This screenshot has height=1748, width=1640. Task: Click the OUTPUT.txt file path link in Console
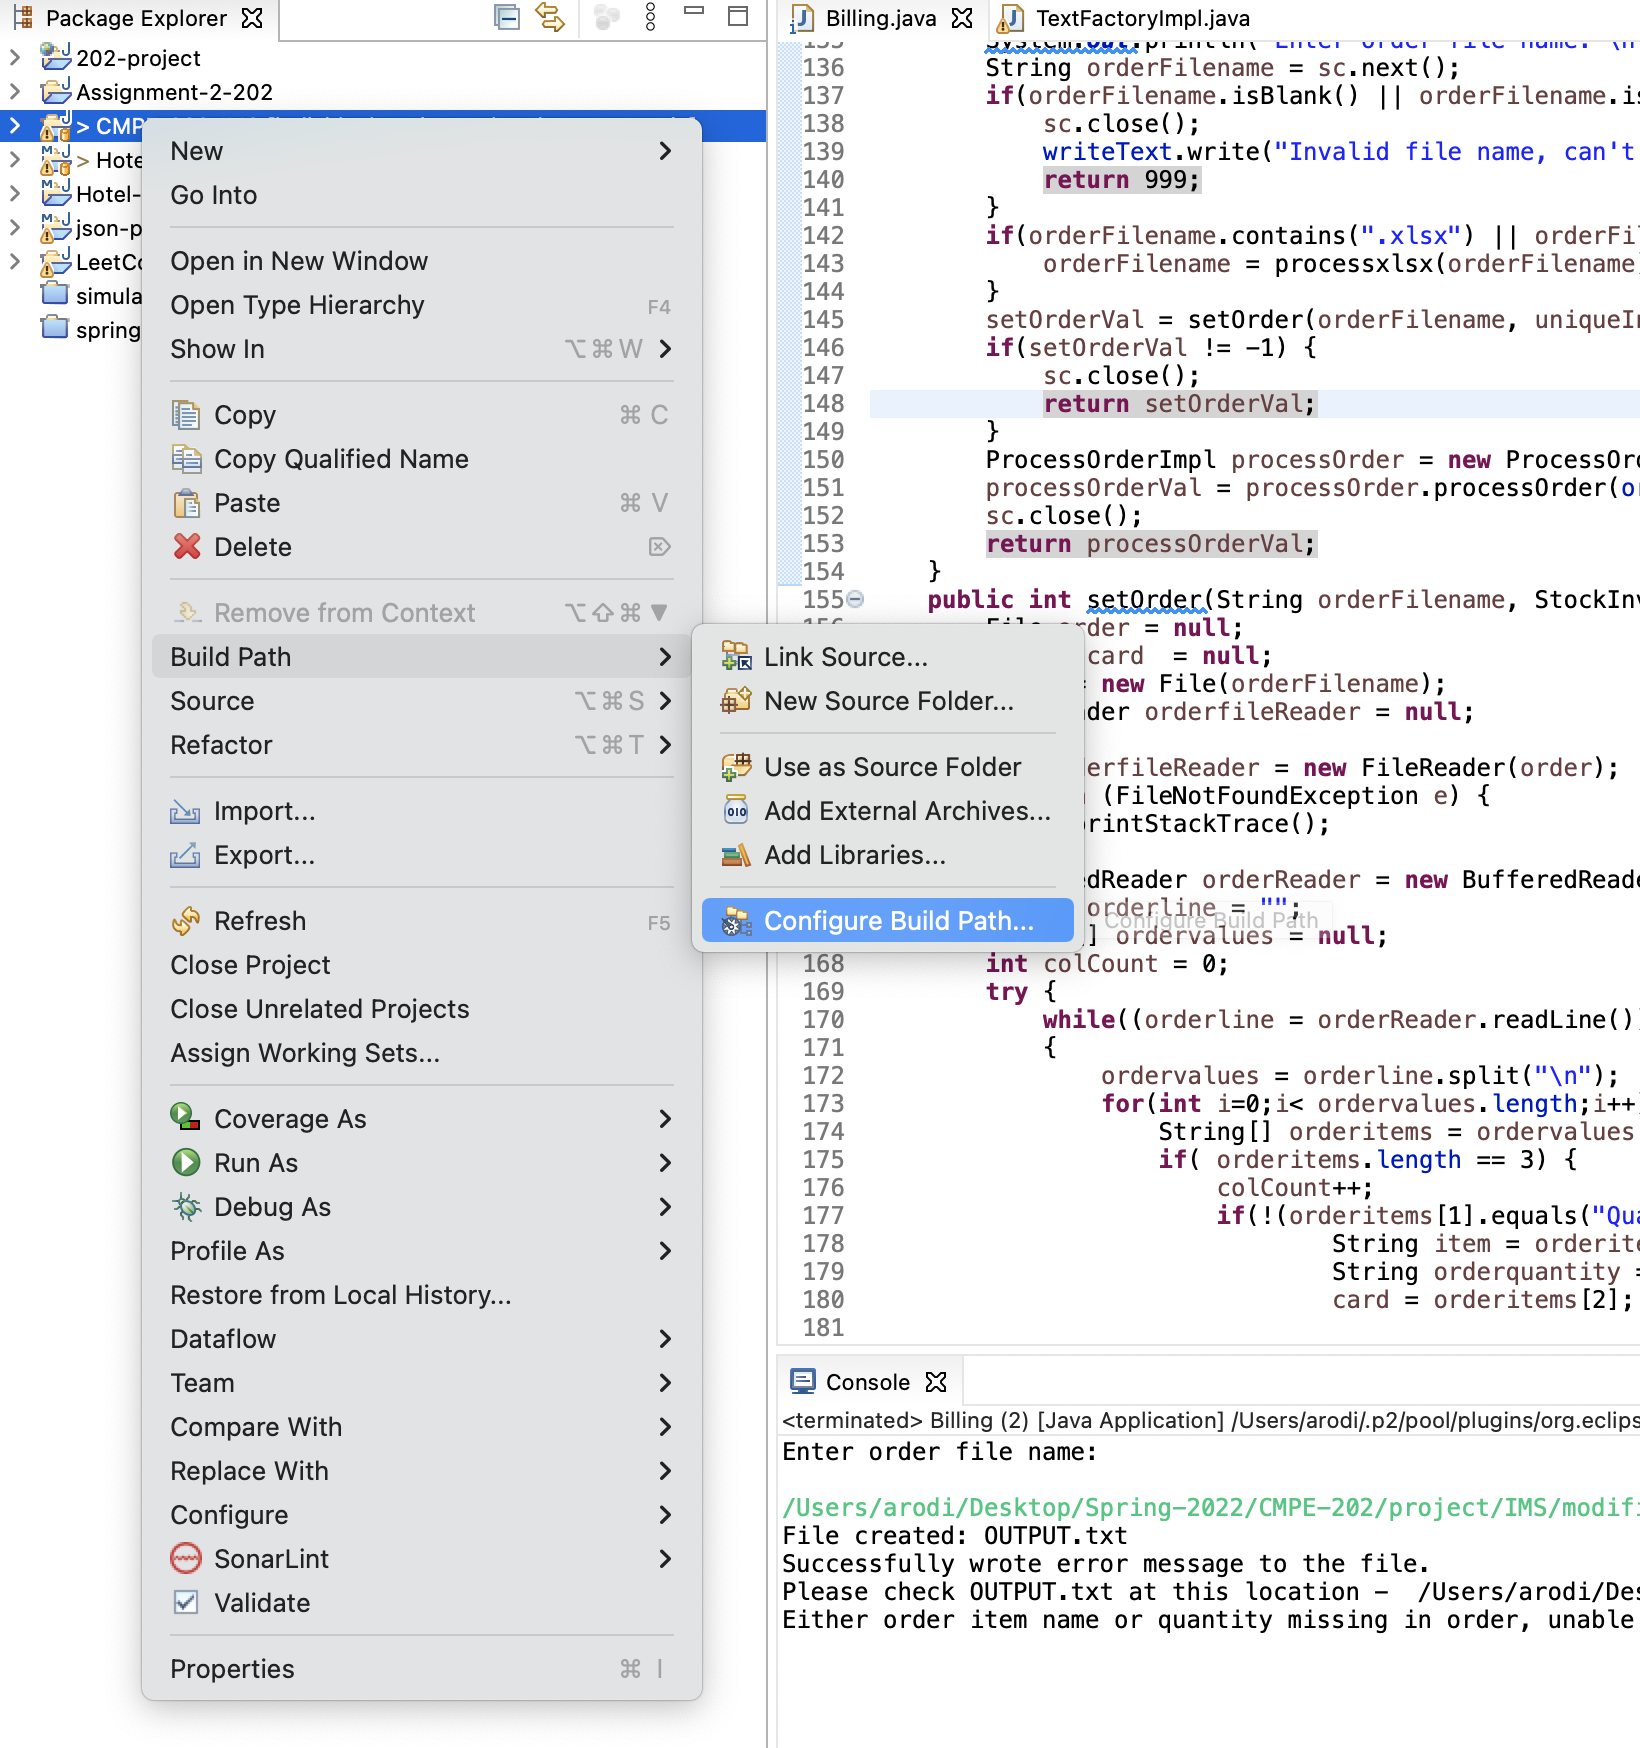[x=1210, y=1507]
